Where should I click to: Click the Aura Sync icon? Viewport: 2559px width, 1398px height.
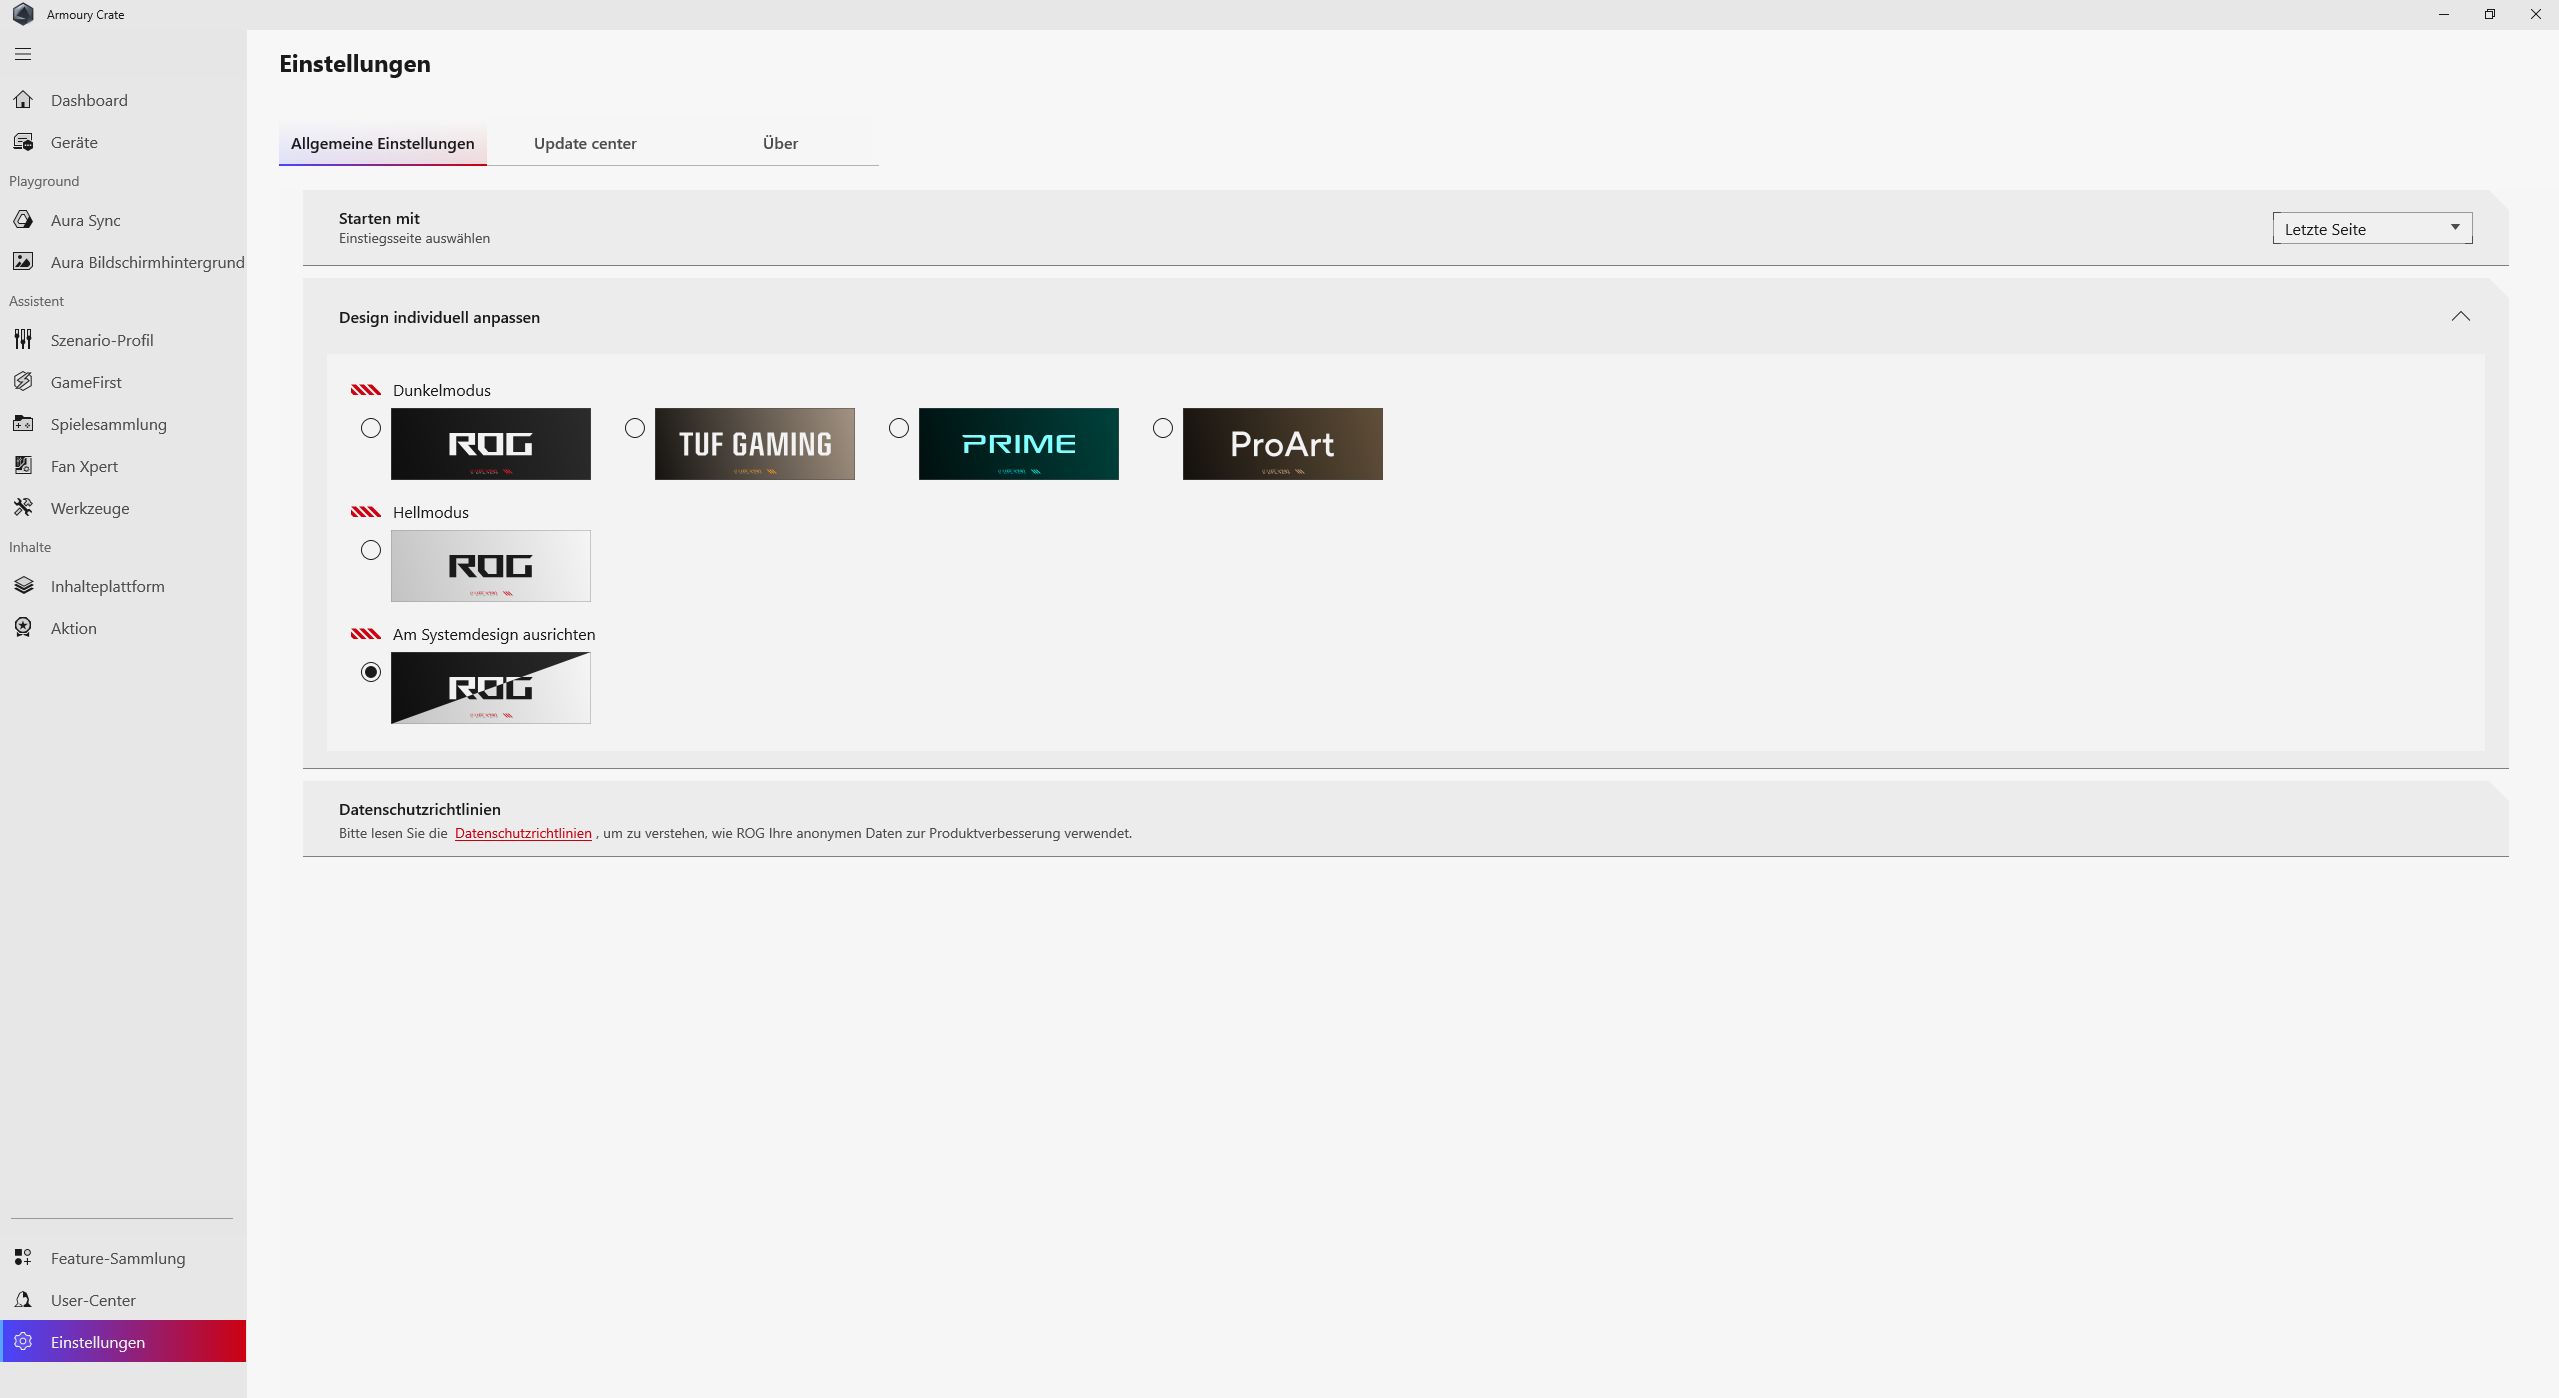[x=23, y=220]
